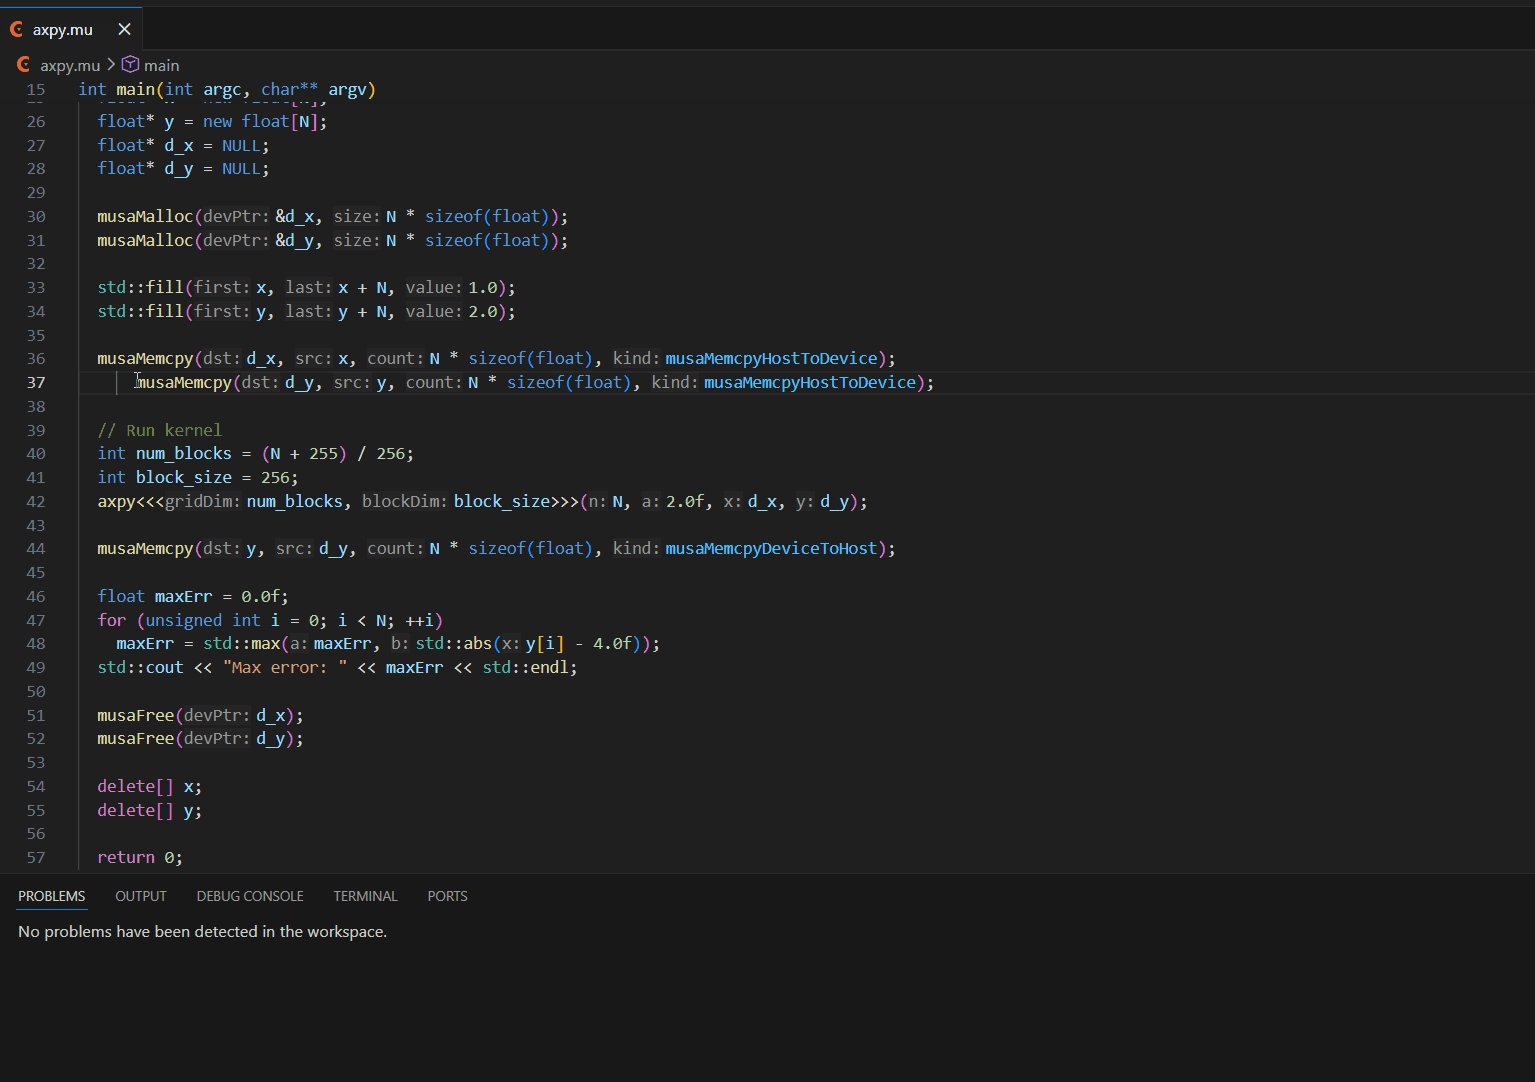Screen dimensions: 1535x1082
Task: Click 'std::endl' on line 49
Action: pyautogui.click(x=525, y=667)
